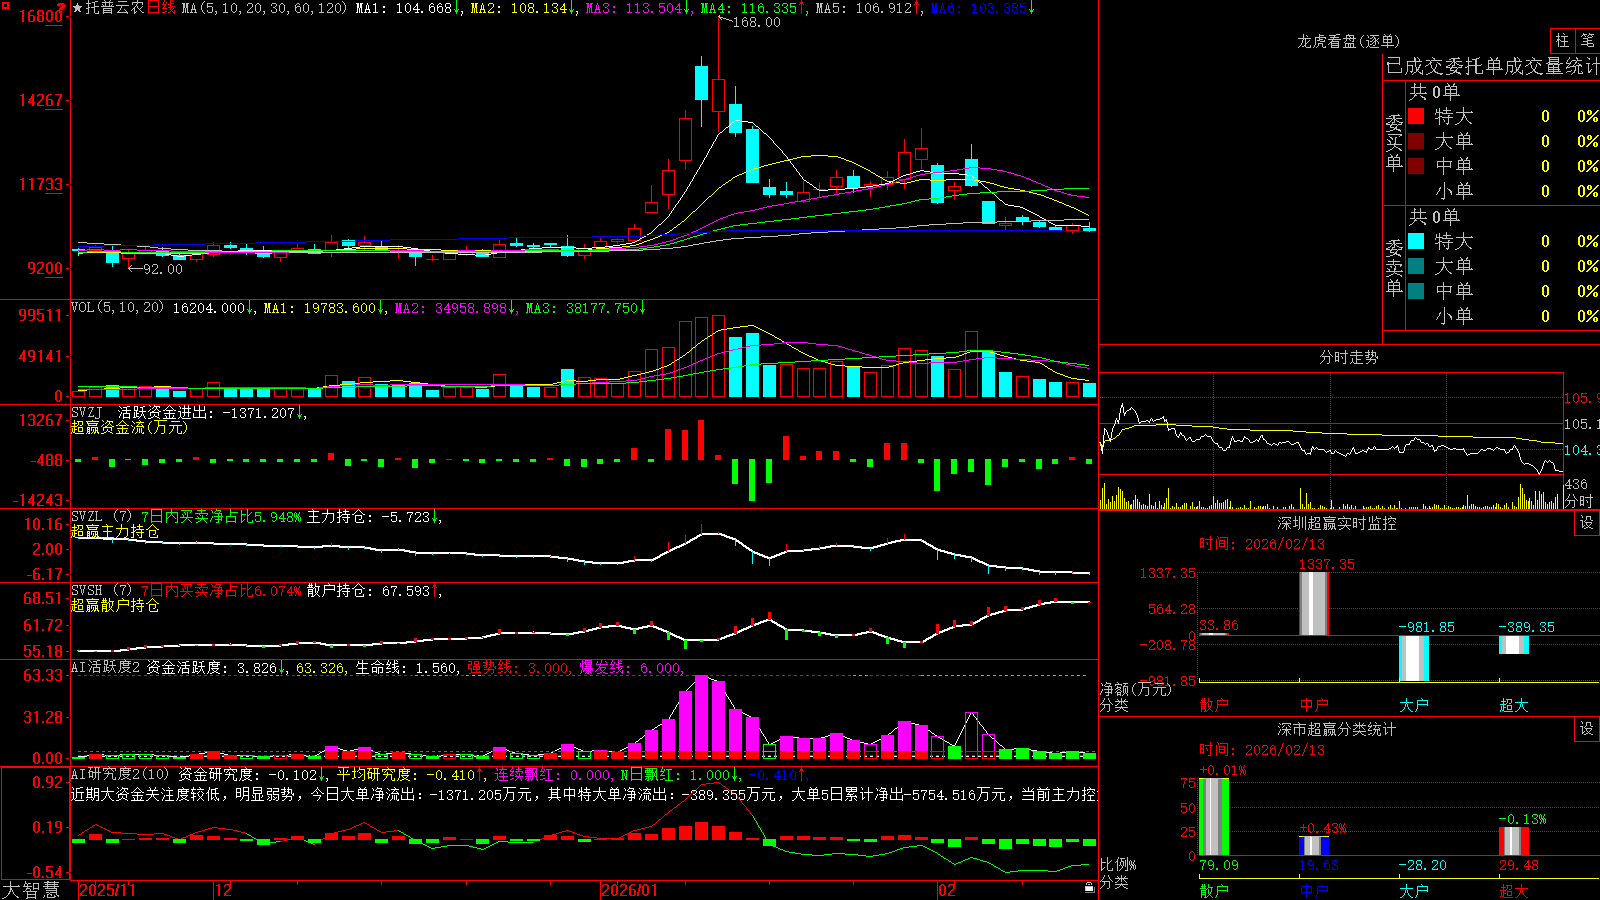Viewport: 1600px width, 900px height.
Task: Click the 深圳超赢实时监控 panel title
Action: 1337,523
